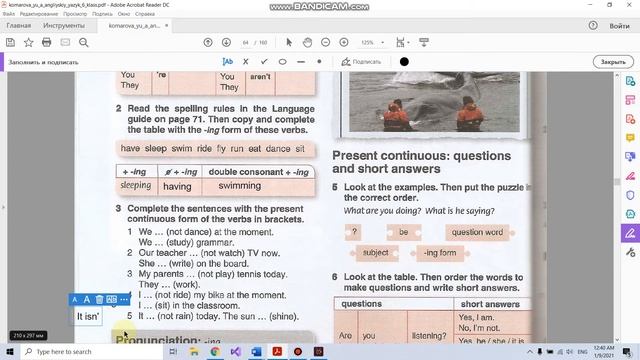The height and width of the screenshot is (360, 640).
Task: Zoom out with minus icon
Action: [x=325, y=42]
